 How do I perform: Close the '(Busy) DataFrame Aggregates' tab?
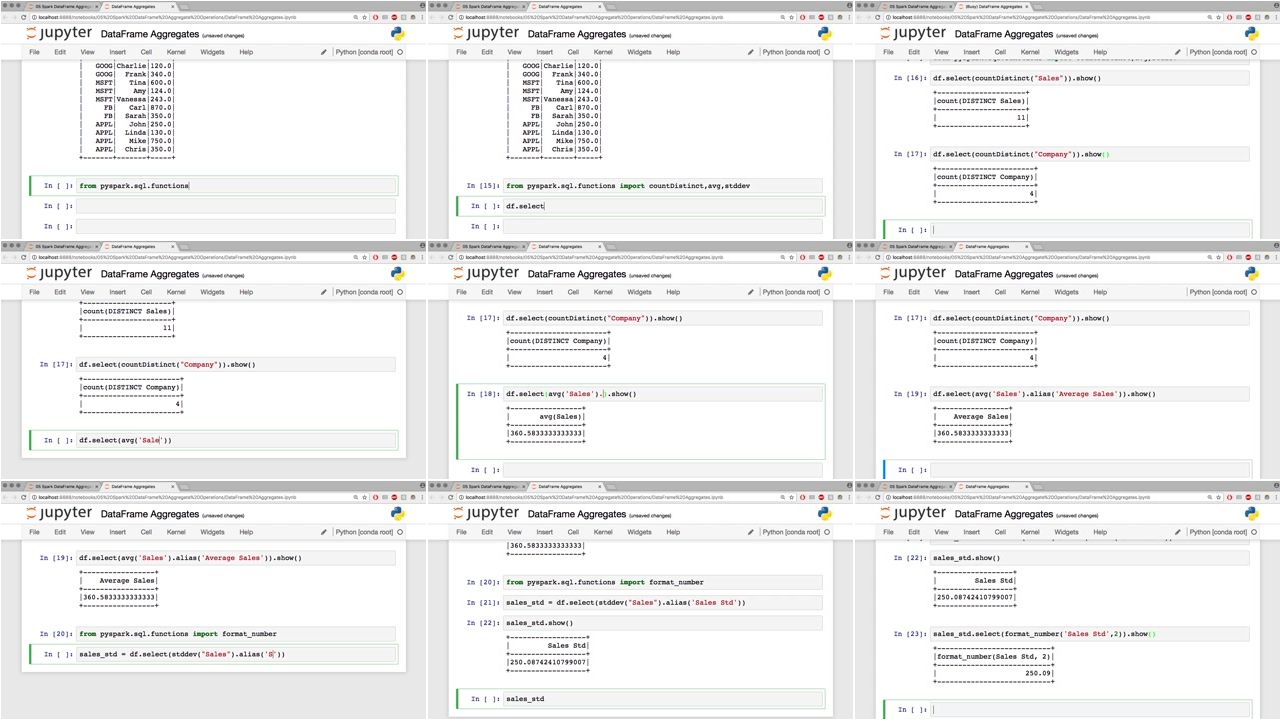click(1027, 6)
